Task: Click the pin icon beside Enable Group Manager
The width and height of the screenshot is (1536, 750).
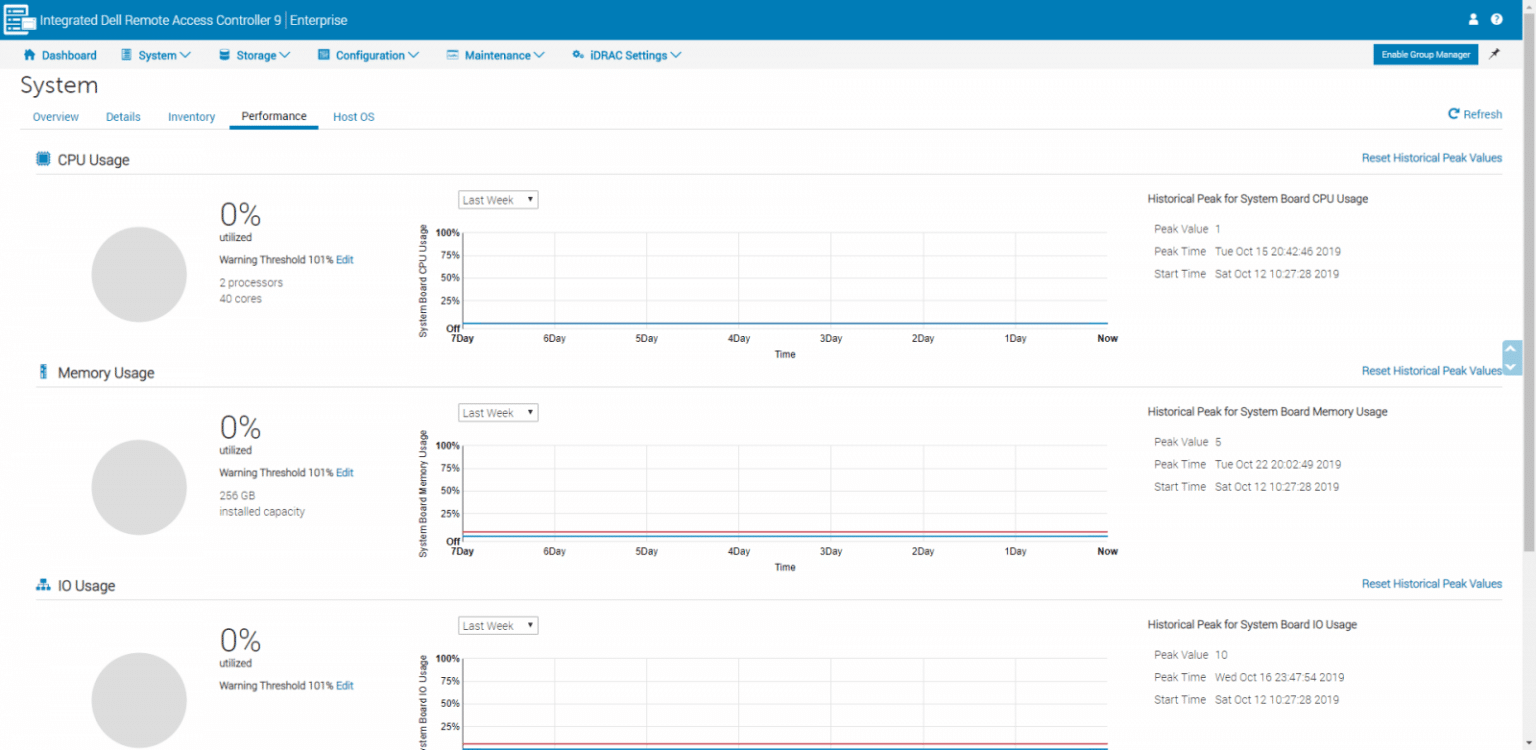Action: (x=1494, y=54)
